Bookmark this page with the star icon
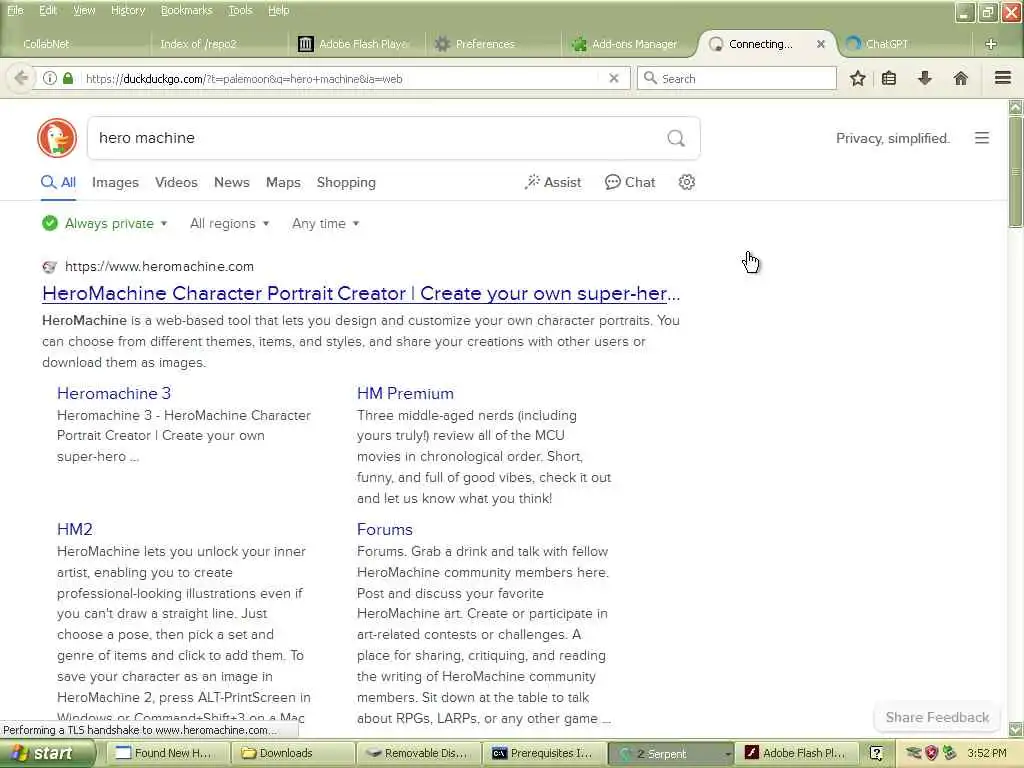This screenshot has height=768, width=1024. pyautogui.click(x=857, y=78)
